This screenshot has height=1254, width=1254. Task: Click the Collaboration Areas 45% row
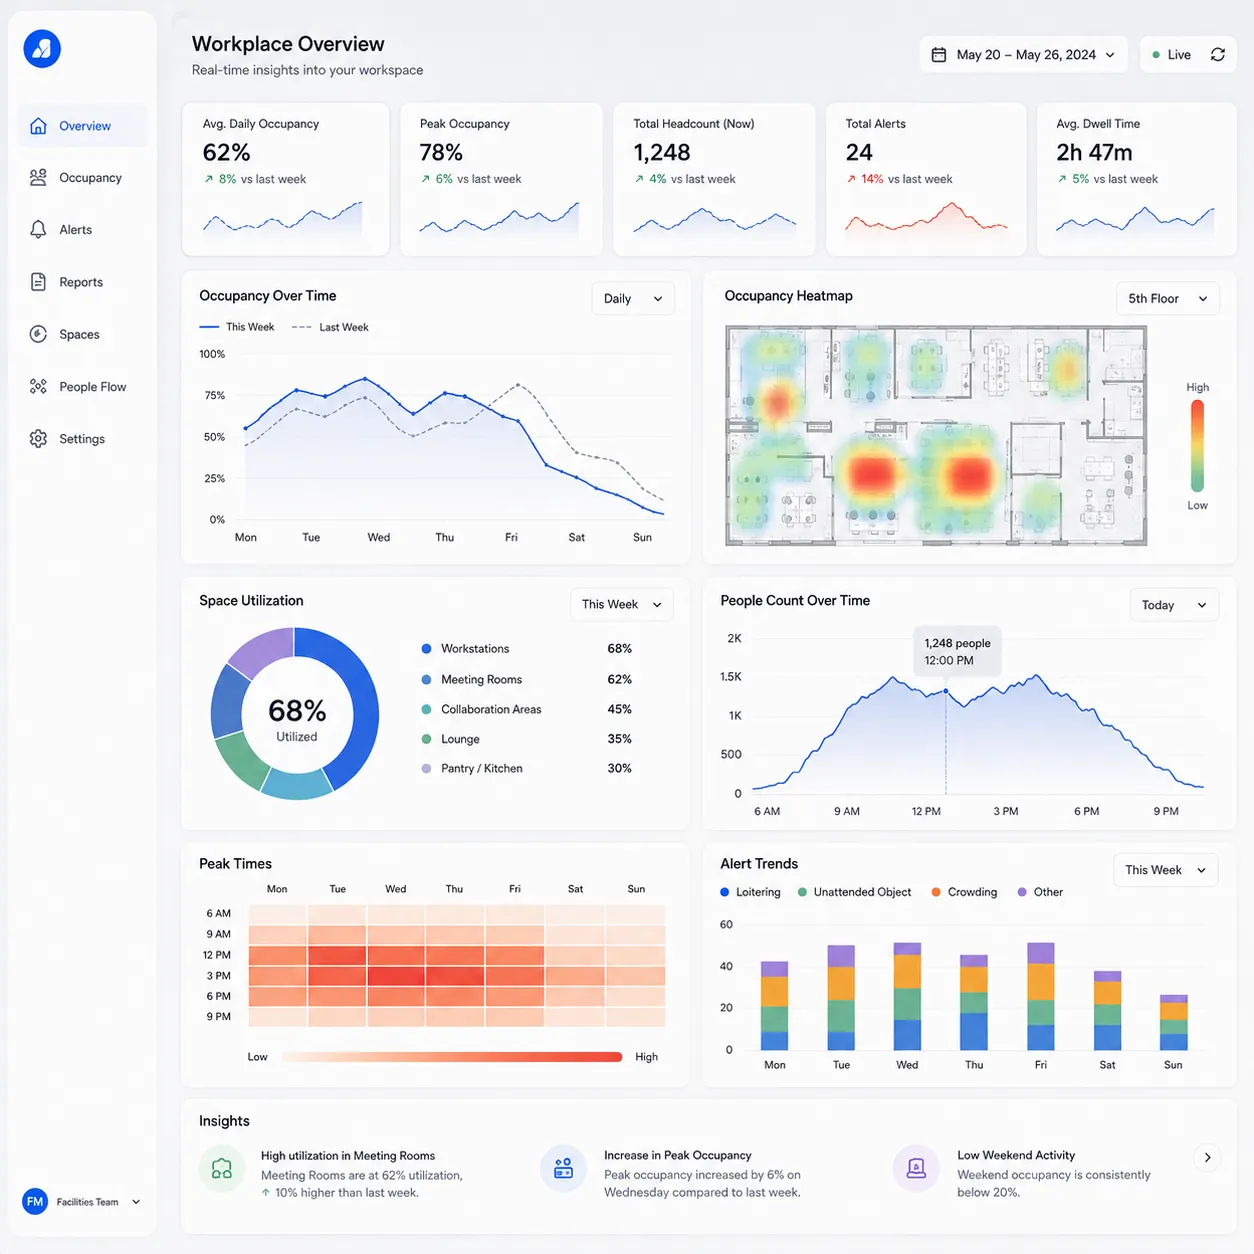(527, 709)
